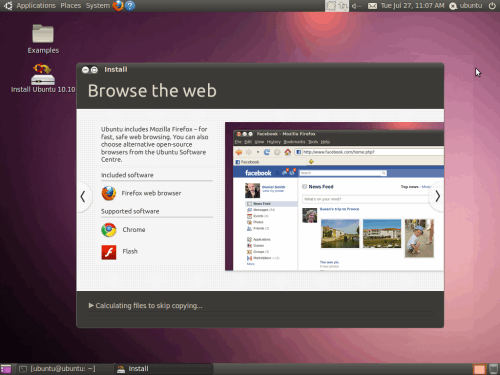
Task: Click the Ubuntu logo beside Applications
Action: point(8,6)
